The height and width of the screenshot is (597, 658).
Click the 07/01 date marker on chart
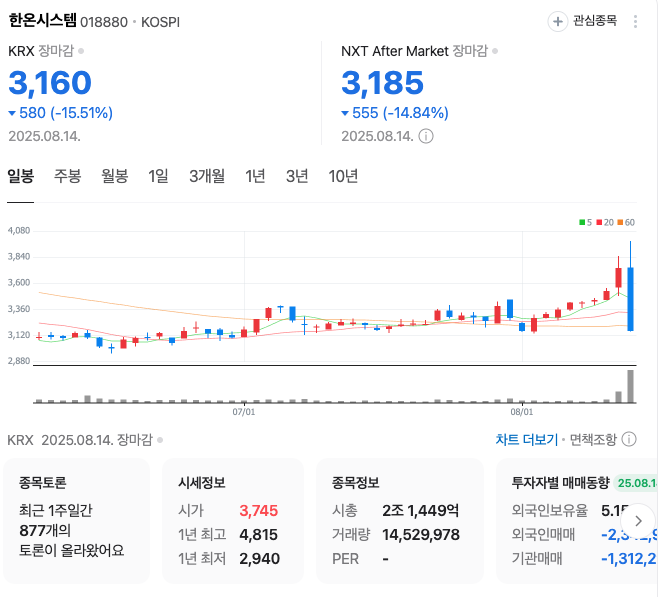point(244,412)
